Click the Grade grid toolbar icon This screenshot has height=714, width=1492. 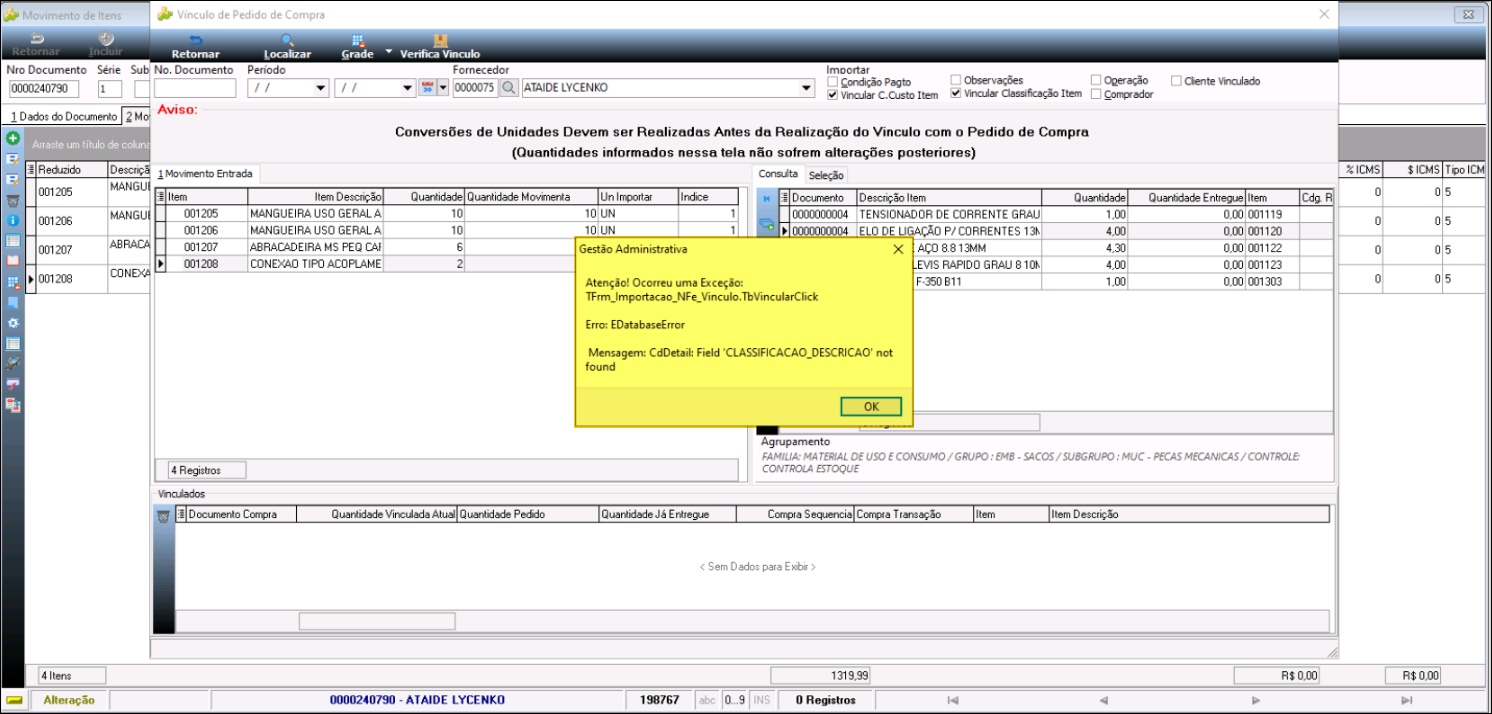357,46
